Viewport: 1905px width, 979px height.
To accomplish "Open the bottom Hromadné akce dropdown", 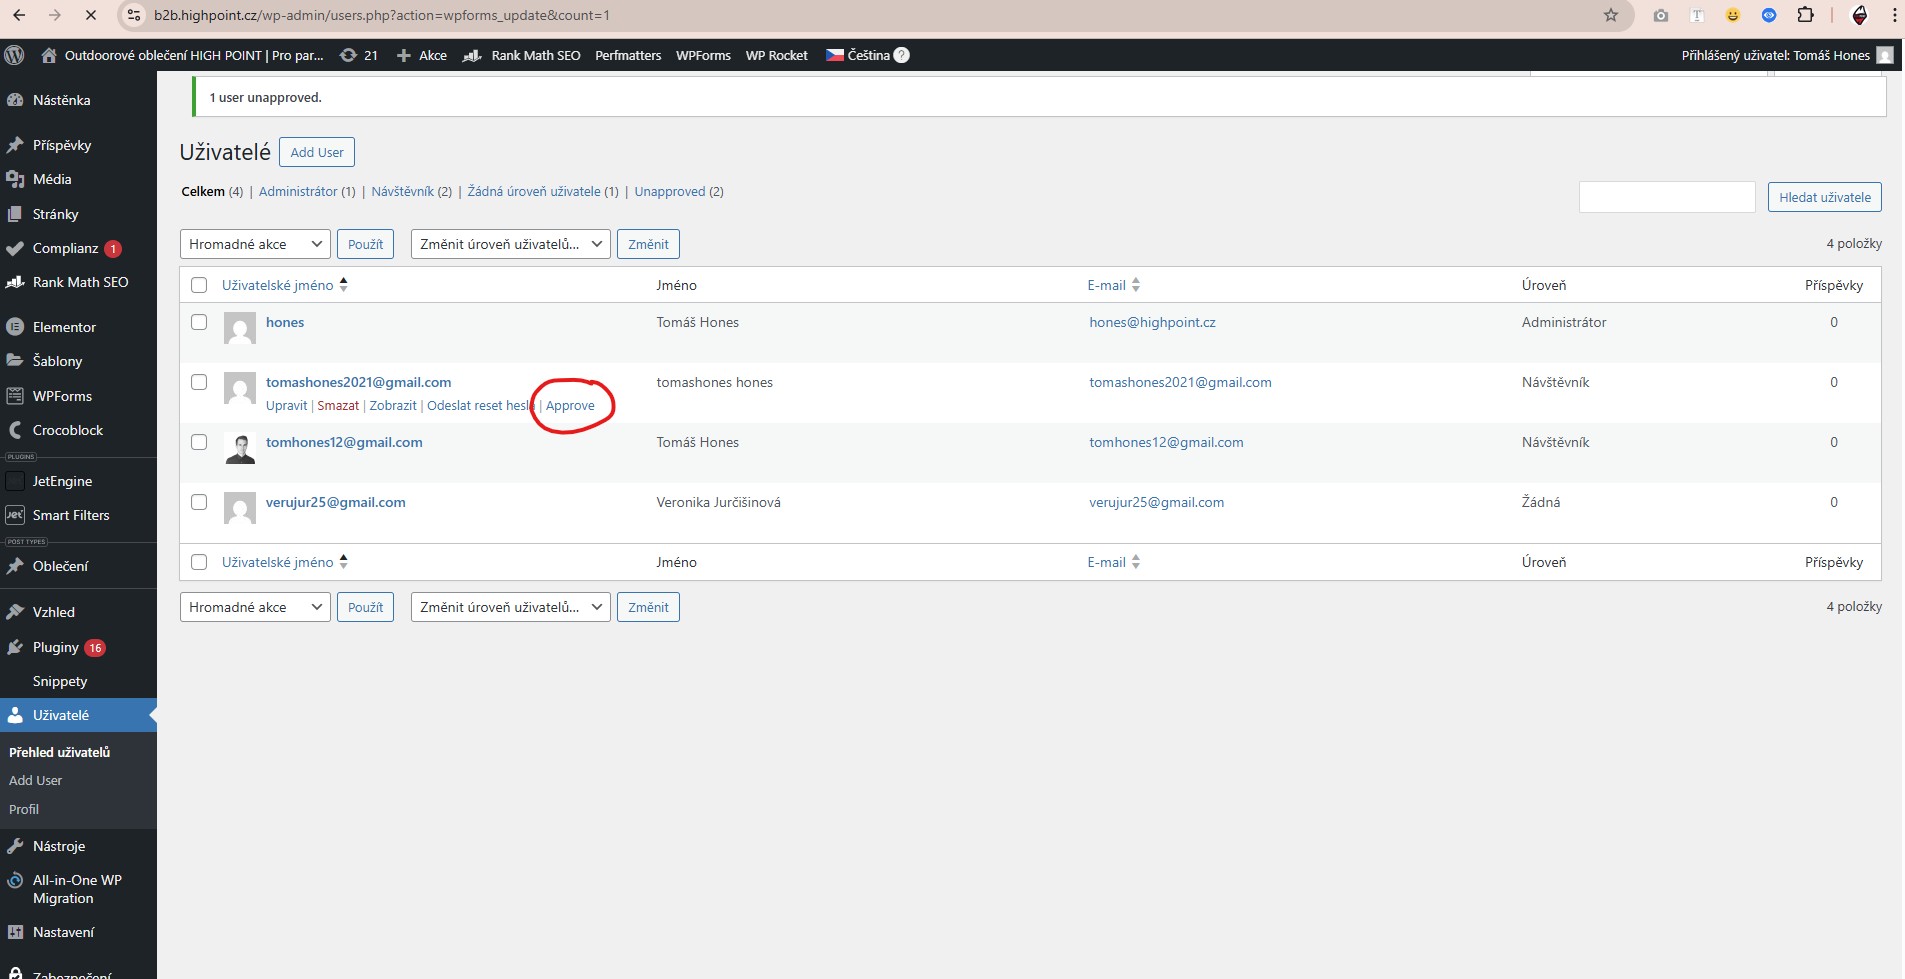I will (x=255, y=607).
